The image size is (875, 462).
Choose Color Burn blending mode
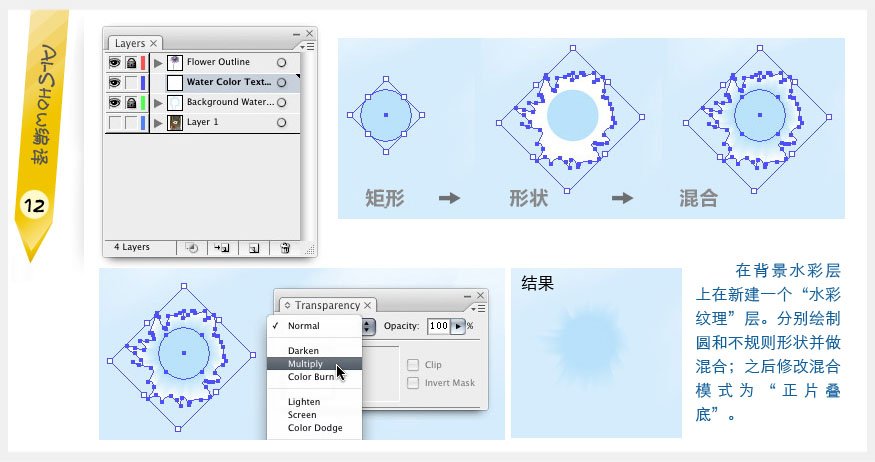click(315, 377)
